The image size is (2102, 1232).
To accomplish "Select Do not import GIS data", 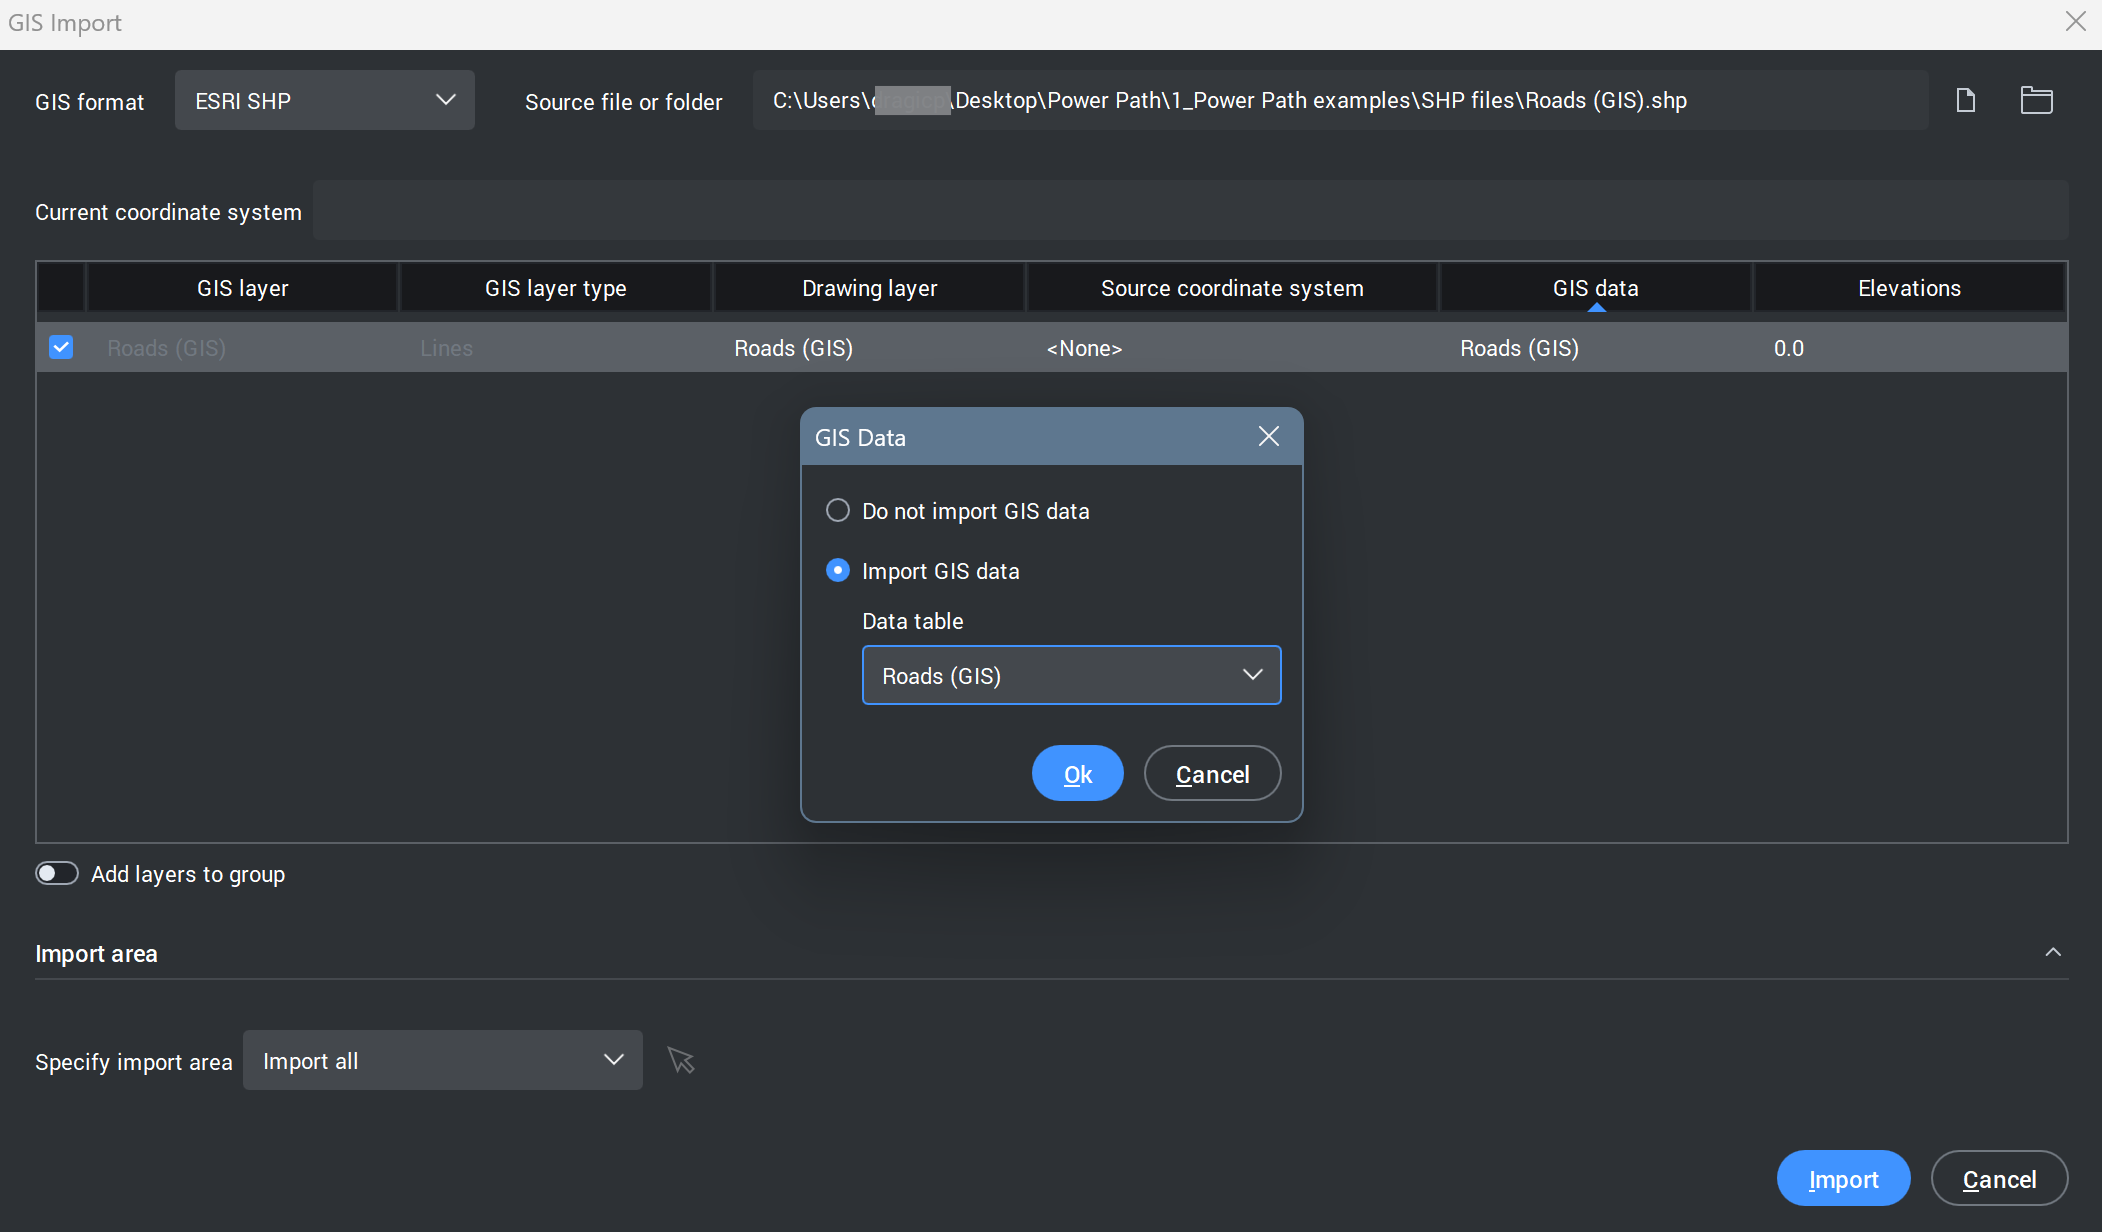I will coord(838,510).
